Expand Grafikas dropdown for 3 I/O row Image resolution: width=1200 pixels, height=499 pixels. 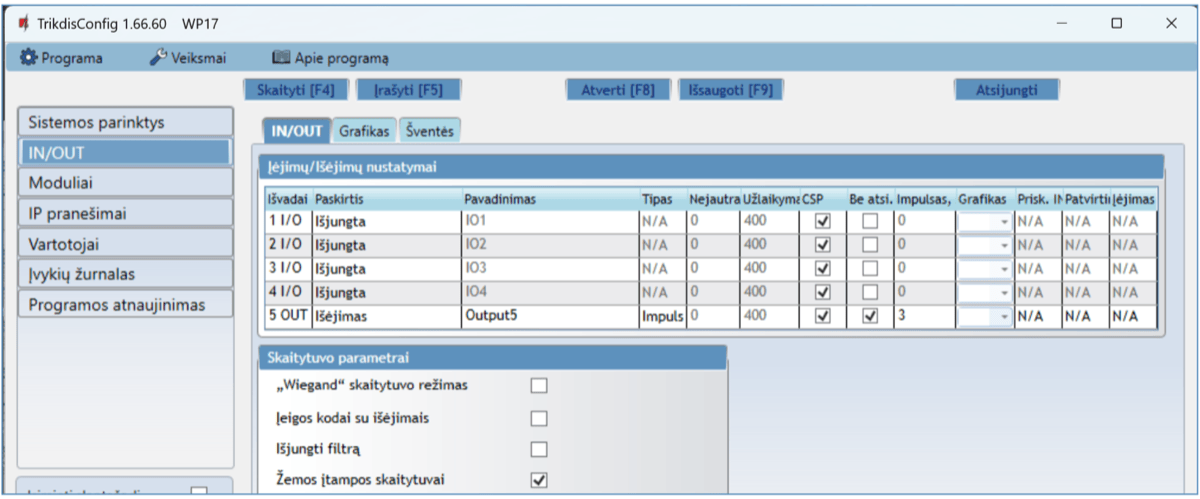click(1004, 269)
